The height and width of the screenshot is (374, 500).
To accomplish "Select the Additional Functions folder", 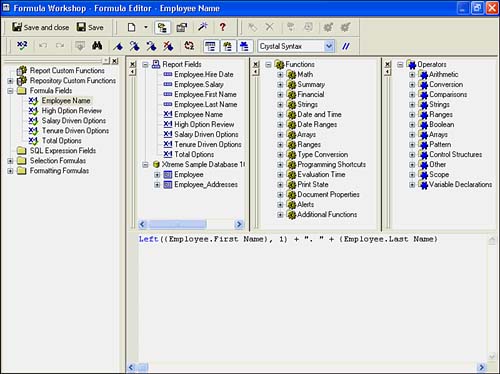I will tap(327, 214).
